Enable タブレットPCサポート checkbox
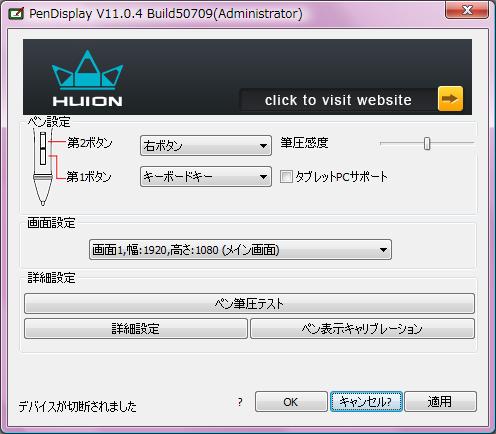Screen dimensions: 496x434 (286, 177)
